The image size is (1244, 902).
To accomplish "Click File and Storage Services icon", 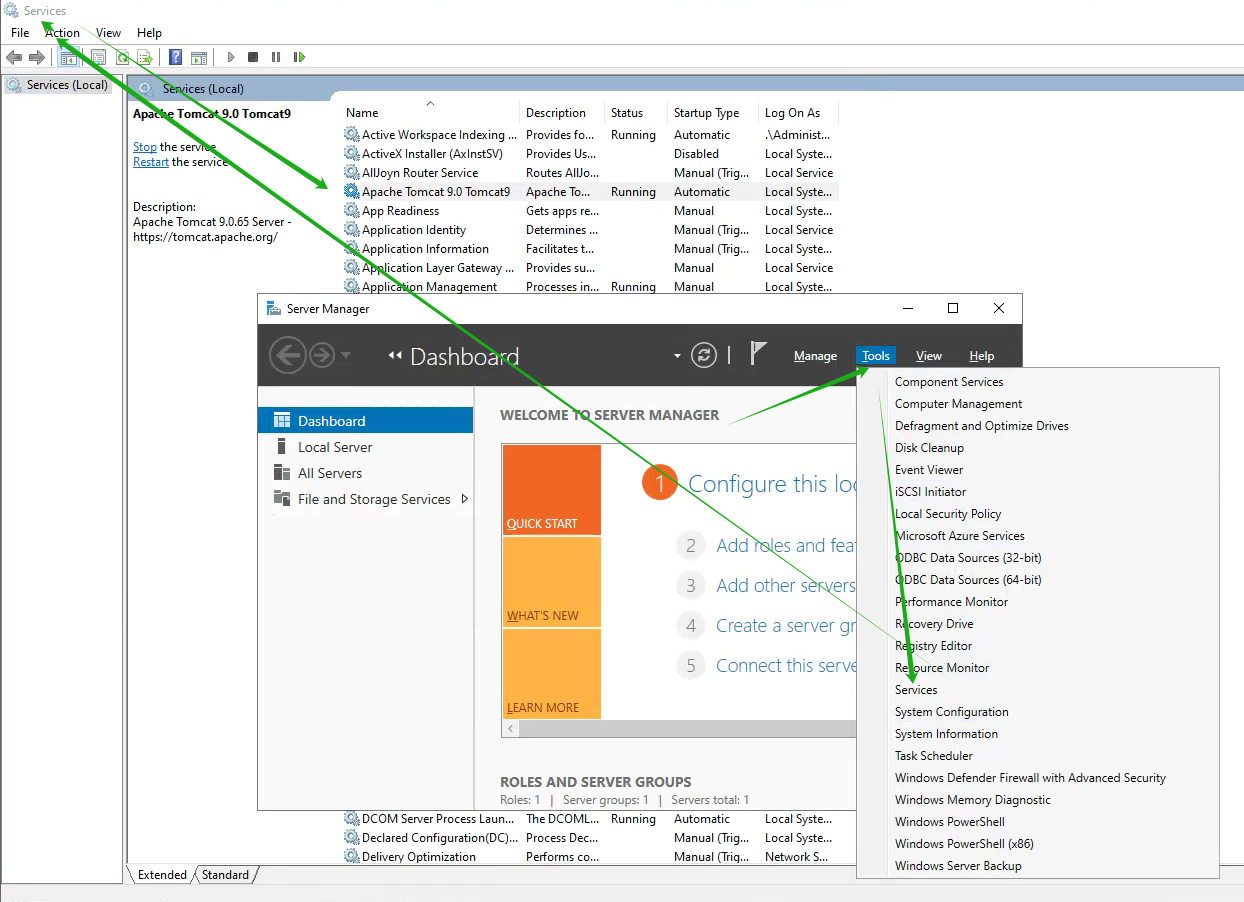I will 282,499.
